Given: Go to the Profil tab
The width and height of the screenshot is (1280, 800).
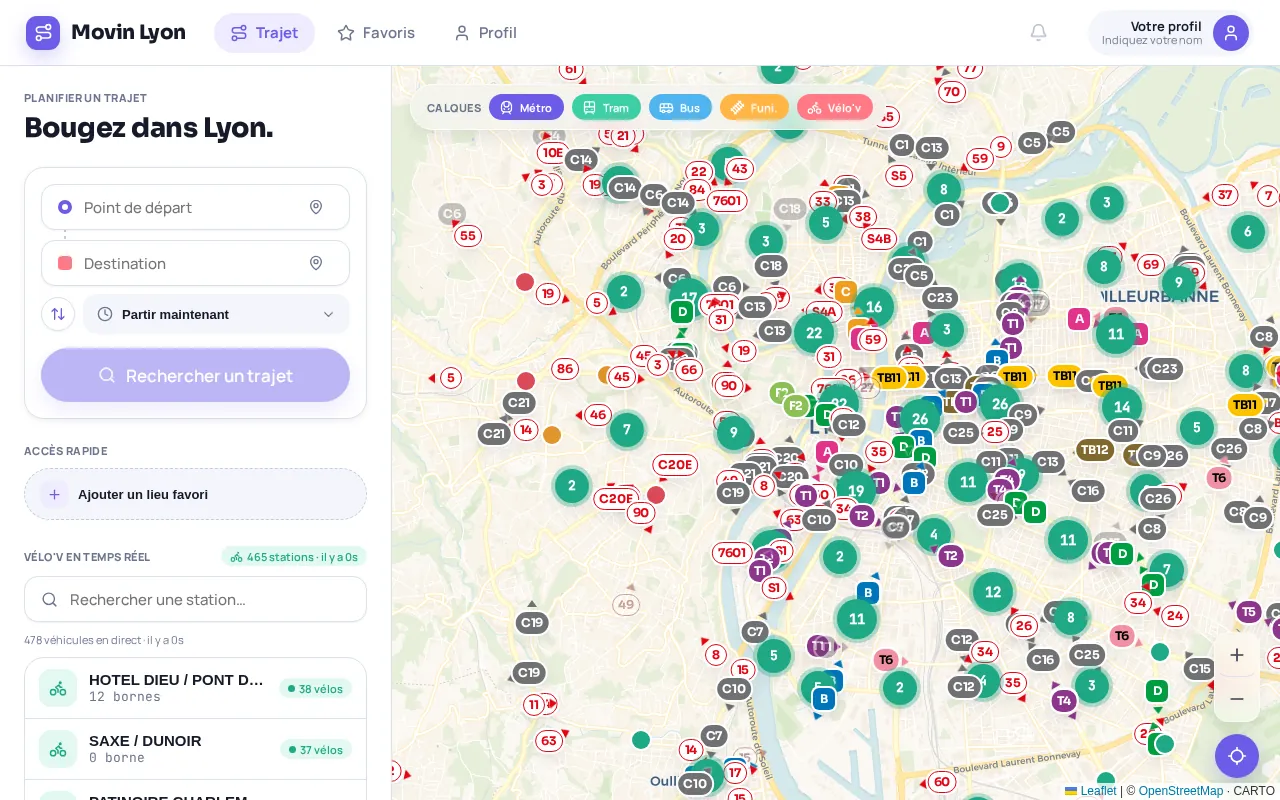Looking at the screenshot, I should [x=485, y=33].
